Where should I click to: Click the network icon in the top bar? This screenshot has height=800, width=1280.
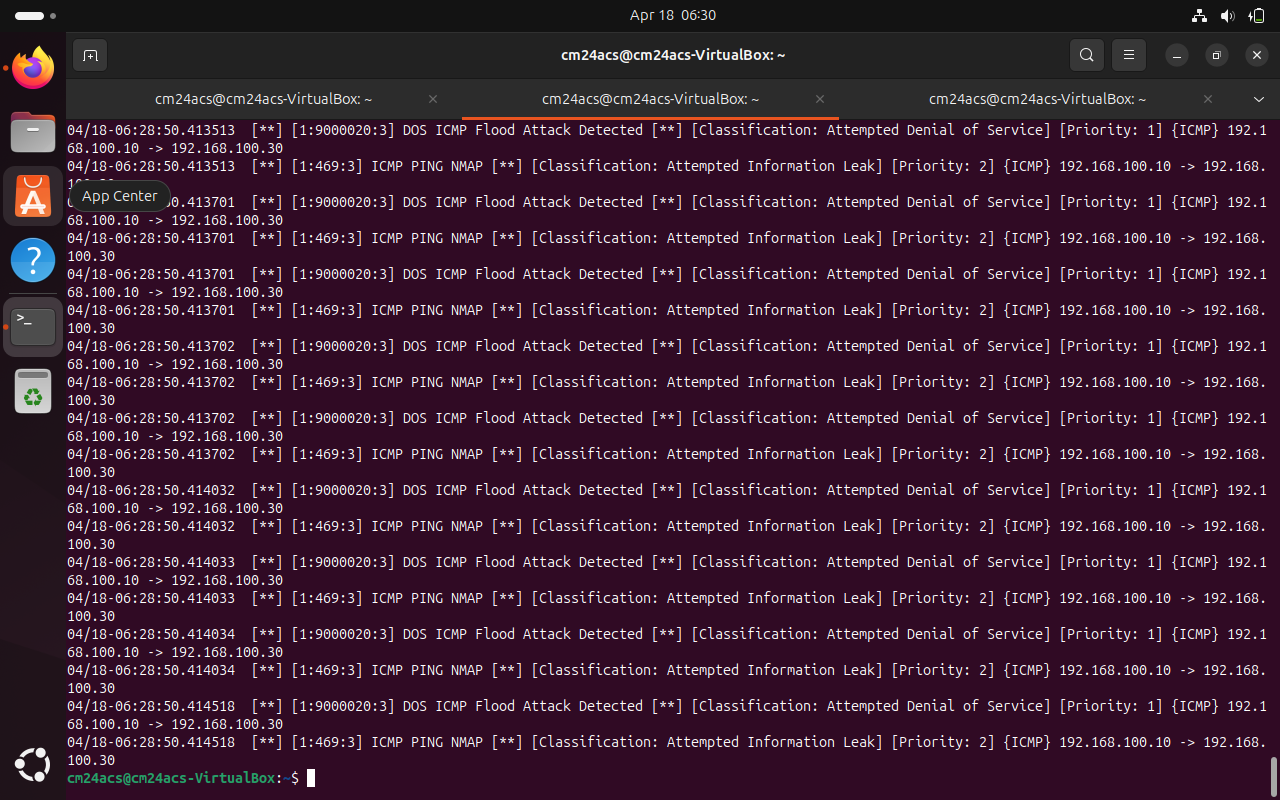pos(1199,15)
